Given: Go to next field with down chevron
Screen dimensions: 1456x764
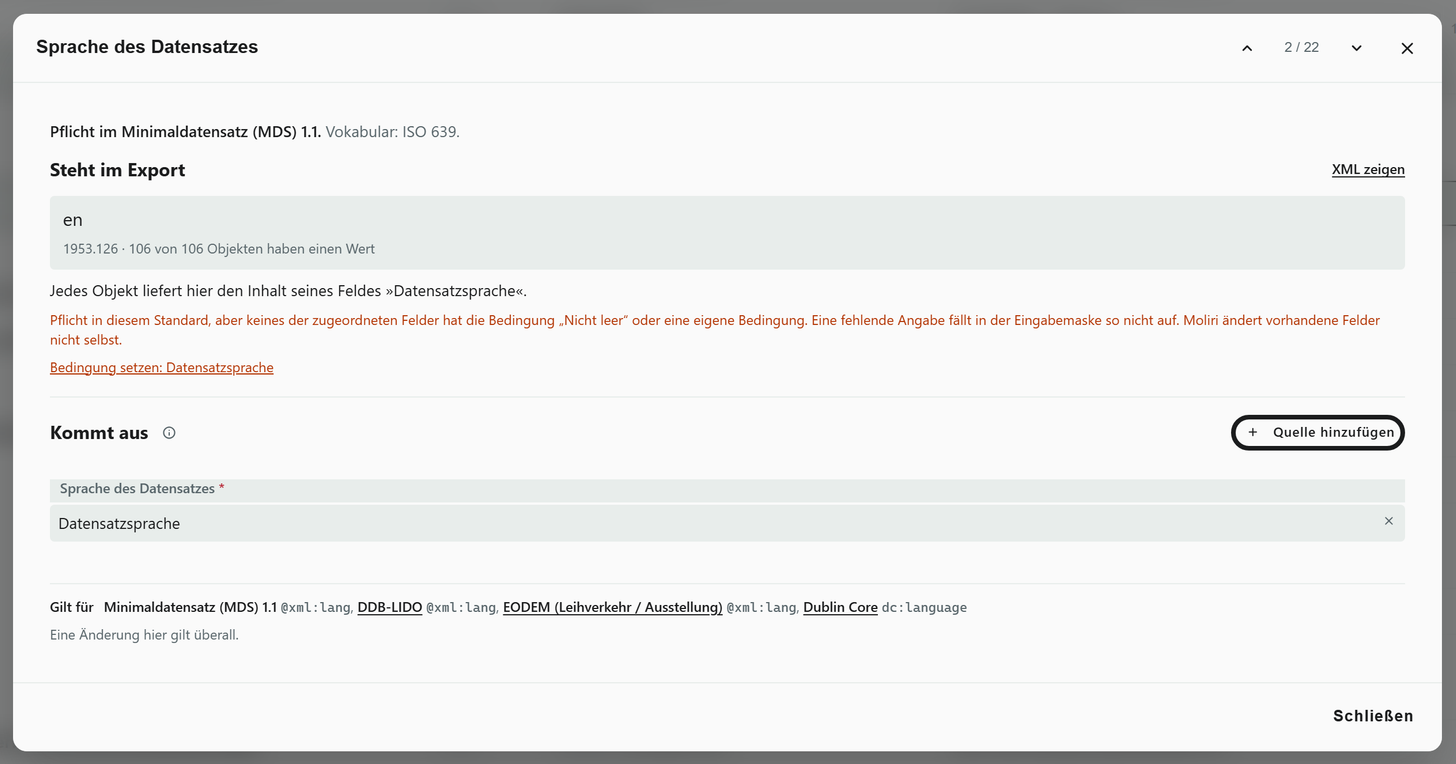Looking at the screenshot, I should tap(1356, 48).
